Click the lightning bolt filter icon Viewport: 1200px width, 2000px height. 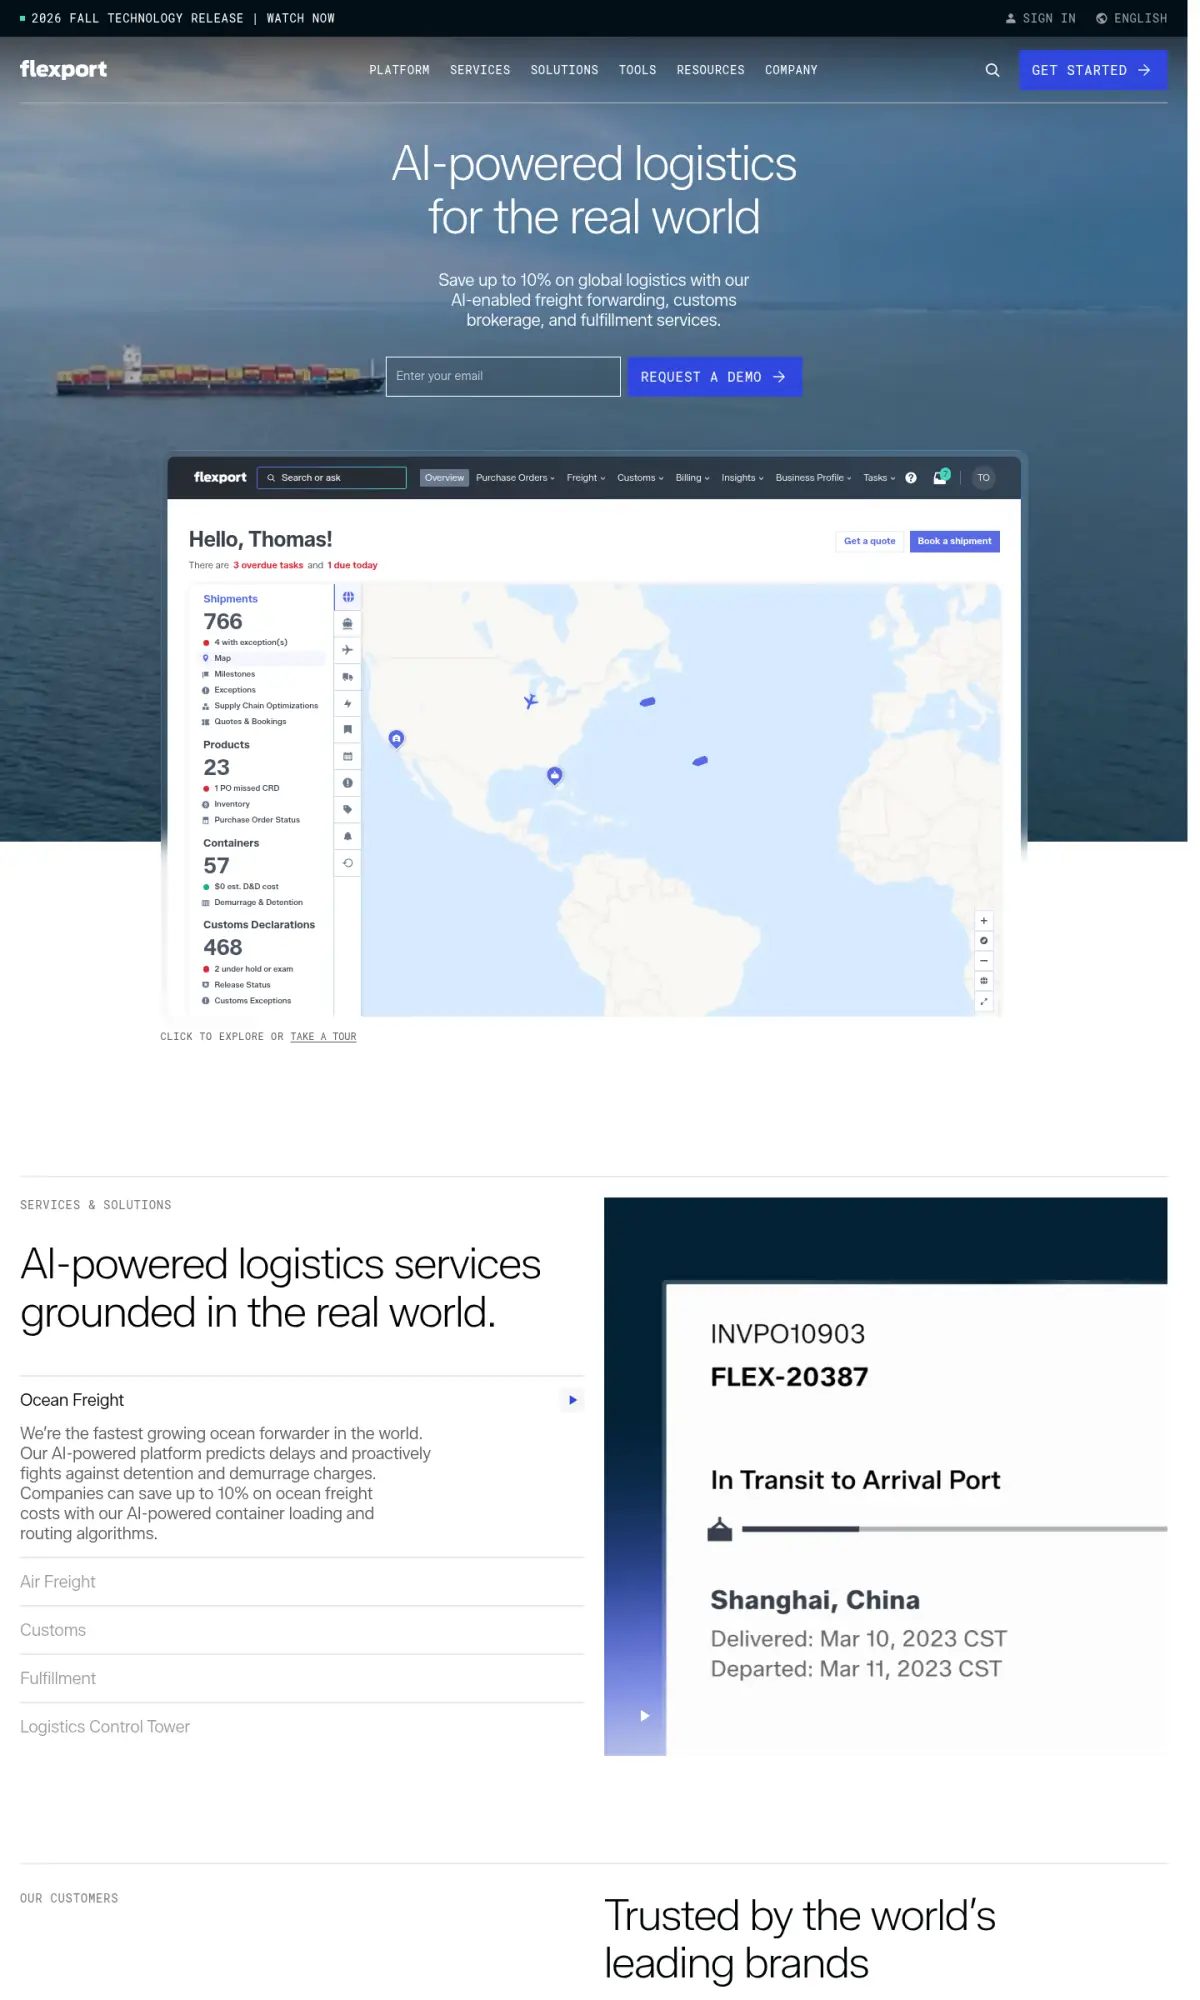[x=348, y=703]
